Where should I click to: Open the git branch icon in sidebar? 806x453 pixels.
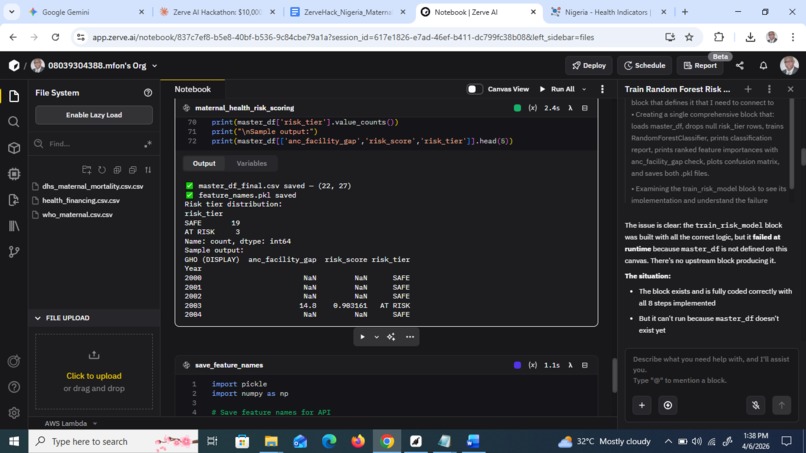click(14, 252)
